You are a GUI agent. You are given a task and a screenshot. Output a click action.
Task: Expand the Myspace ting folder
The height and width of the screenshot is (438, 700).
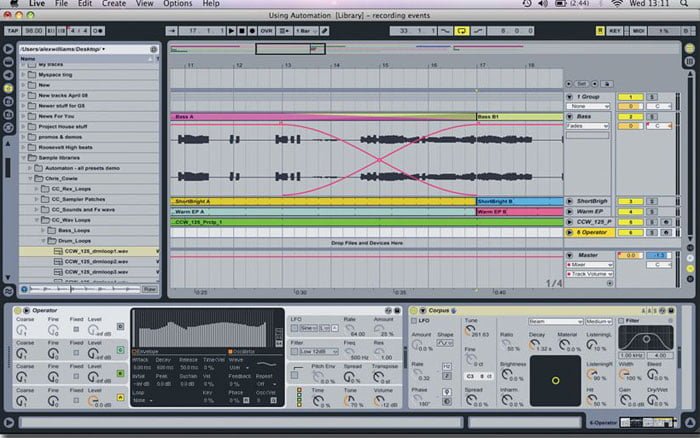23,75
